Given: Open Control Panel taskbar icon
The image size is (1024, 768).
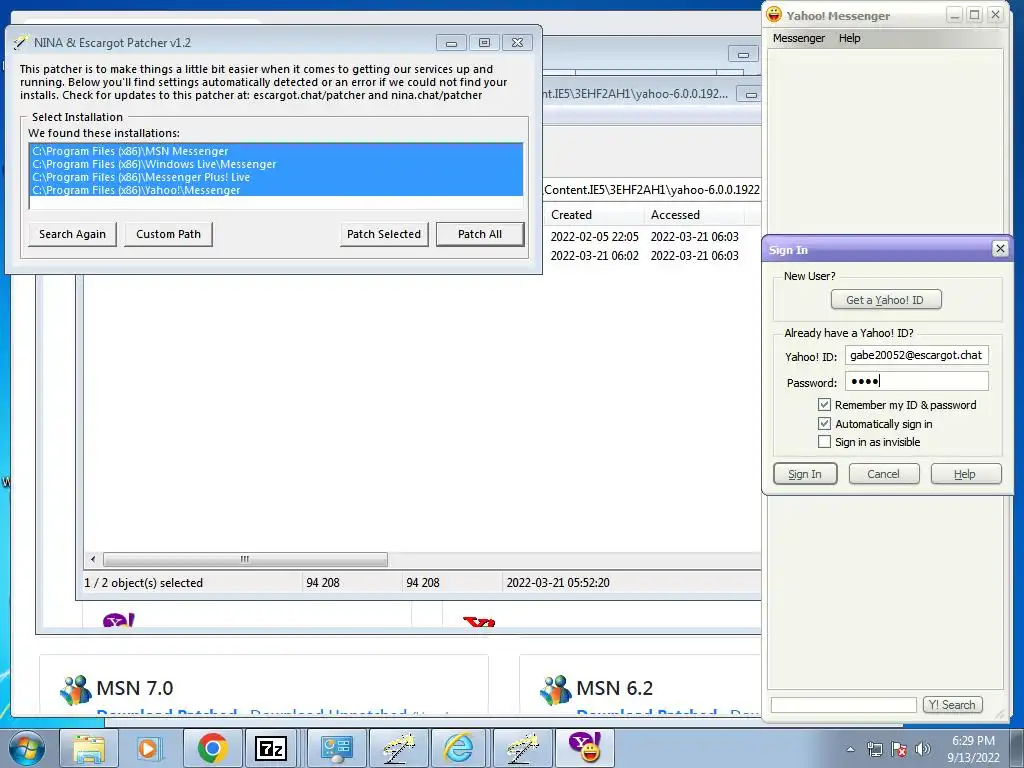Looking at the screenshot, I should coord(336,748).
